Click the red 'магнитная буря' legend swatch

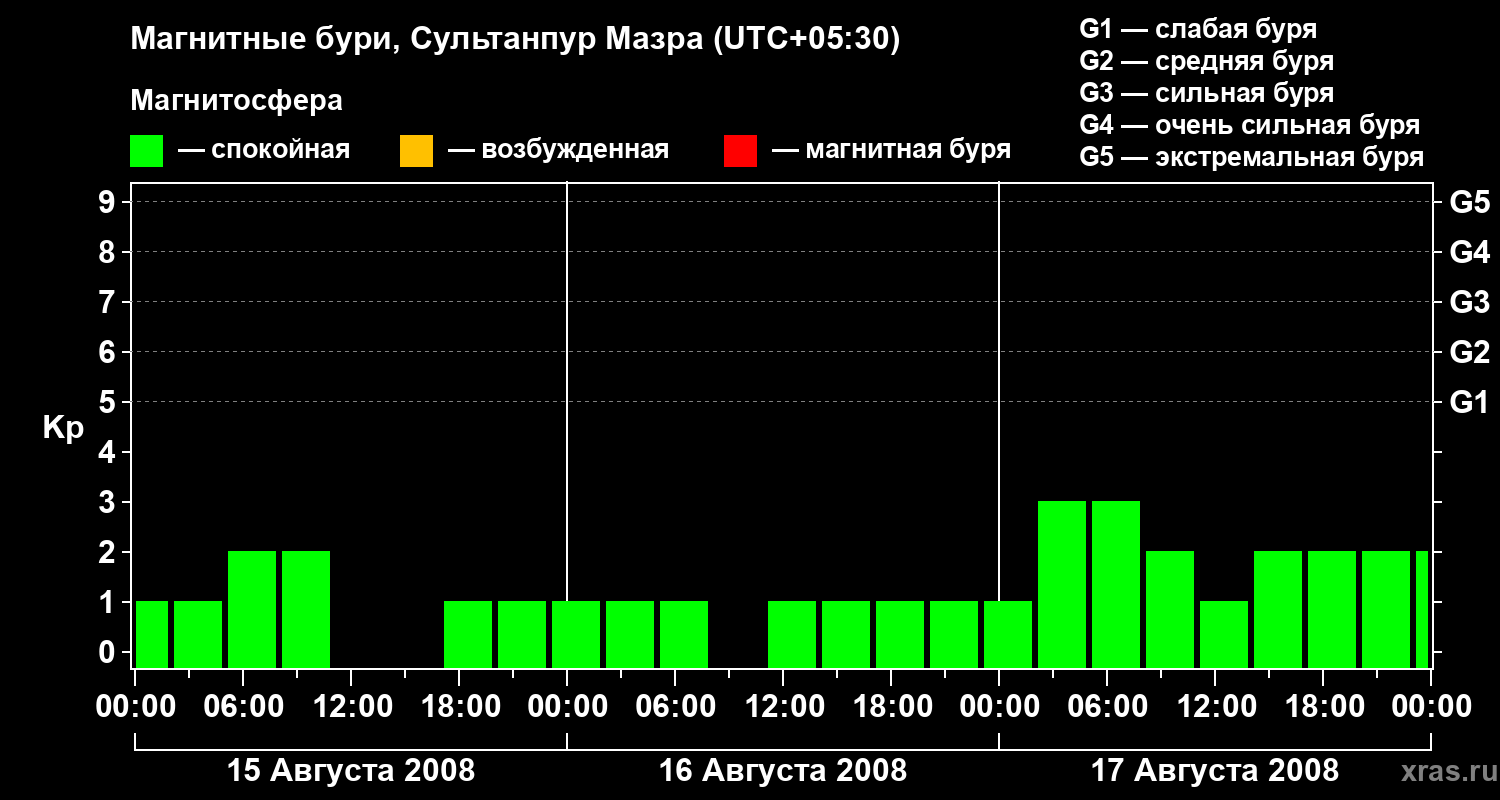(x=740, y=151)
